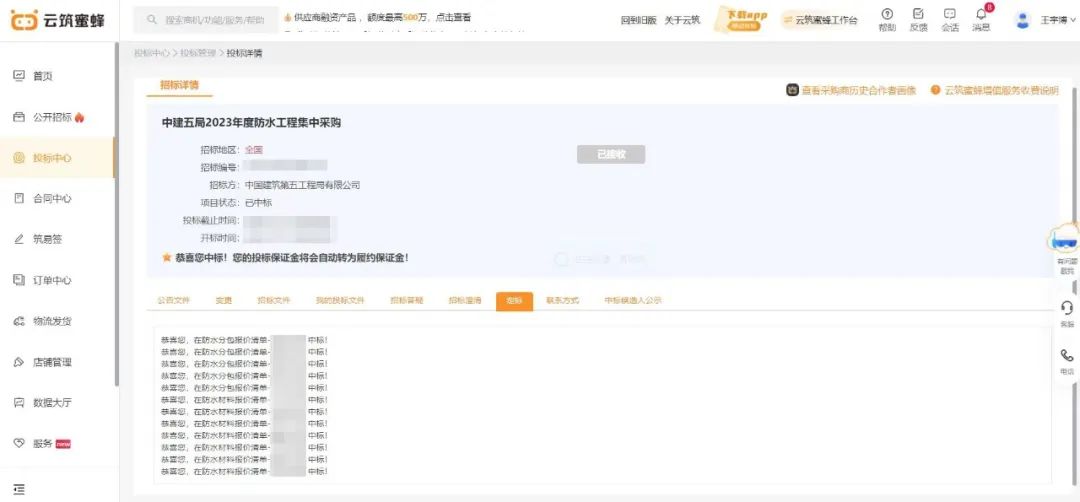Viewport: 1080px width, 502px height.
Task: Select the 招标详情 tab heading
Action: click(180, 85)
